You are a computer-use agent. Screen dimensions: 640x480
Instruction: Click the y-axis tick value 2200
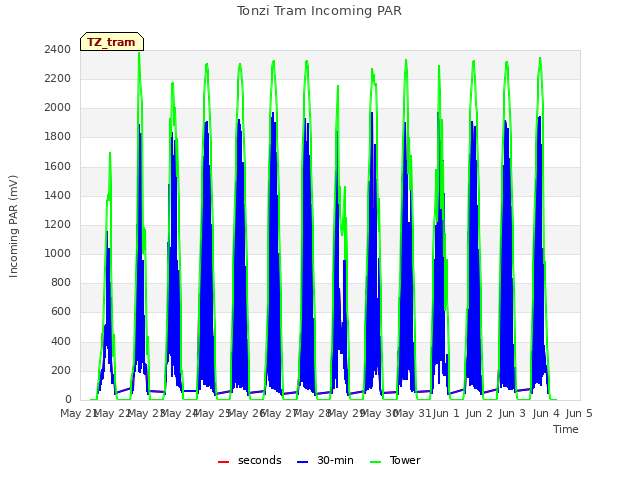58,78
